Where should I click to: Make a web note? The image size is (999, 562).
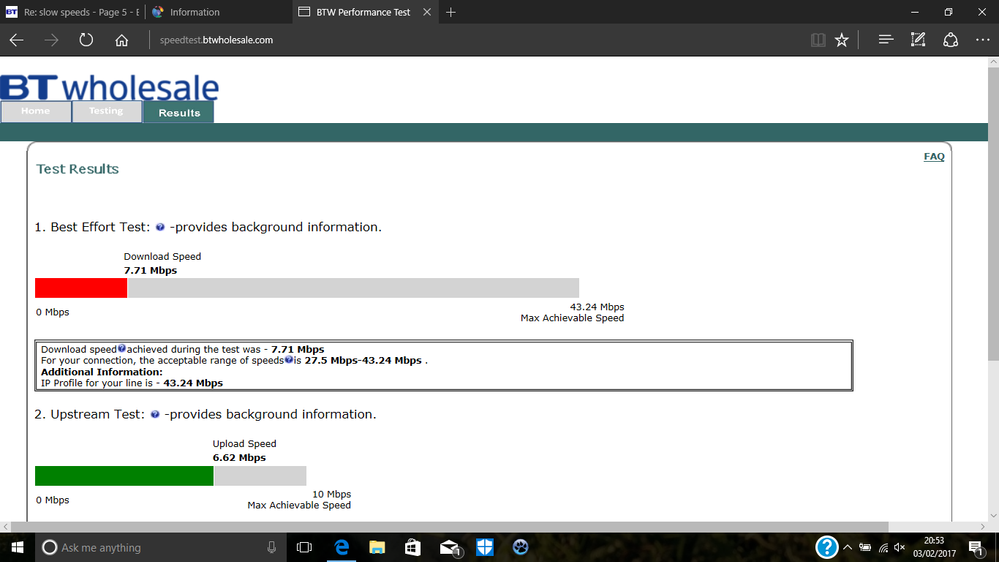[917, 40]
